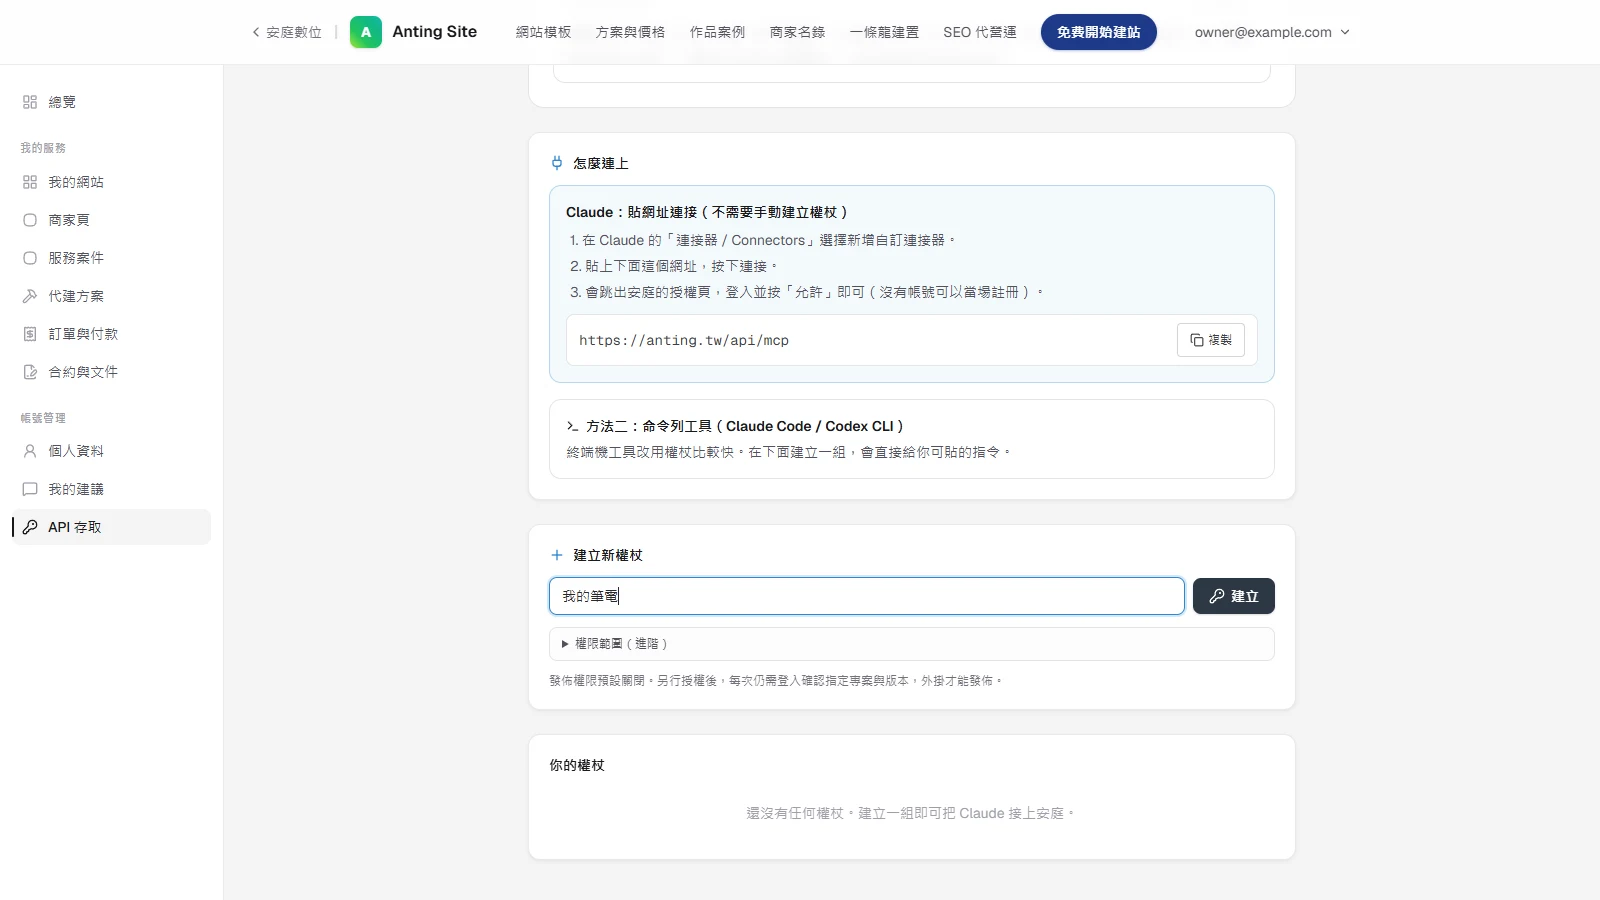This screenshot has width=1600, height=900.
Task: Click the green Anting Site logo icon
Action: (366, 32)
